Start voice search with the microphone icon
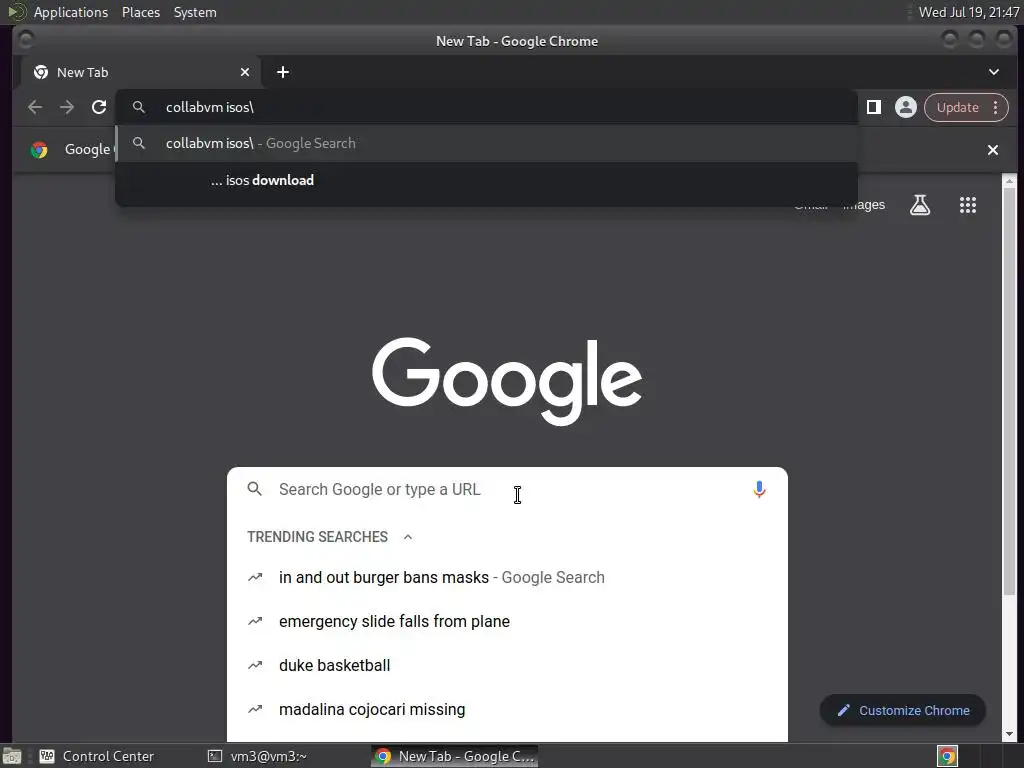 (759, 489)
